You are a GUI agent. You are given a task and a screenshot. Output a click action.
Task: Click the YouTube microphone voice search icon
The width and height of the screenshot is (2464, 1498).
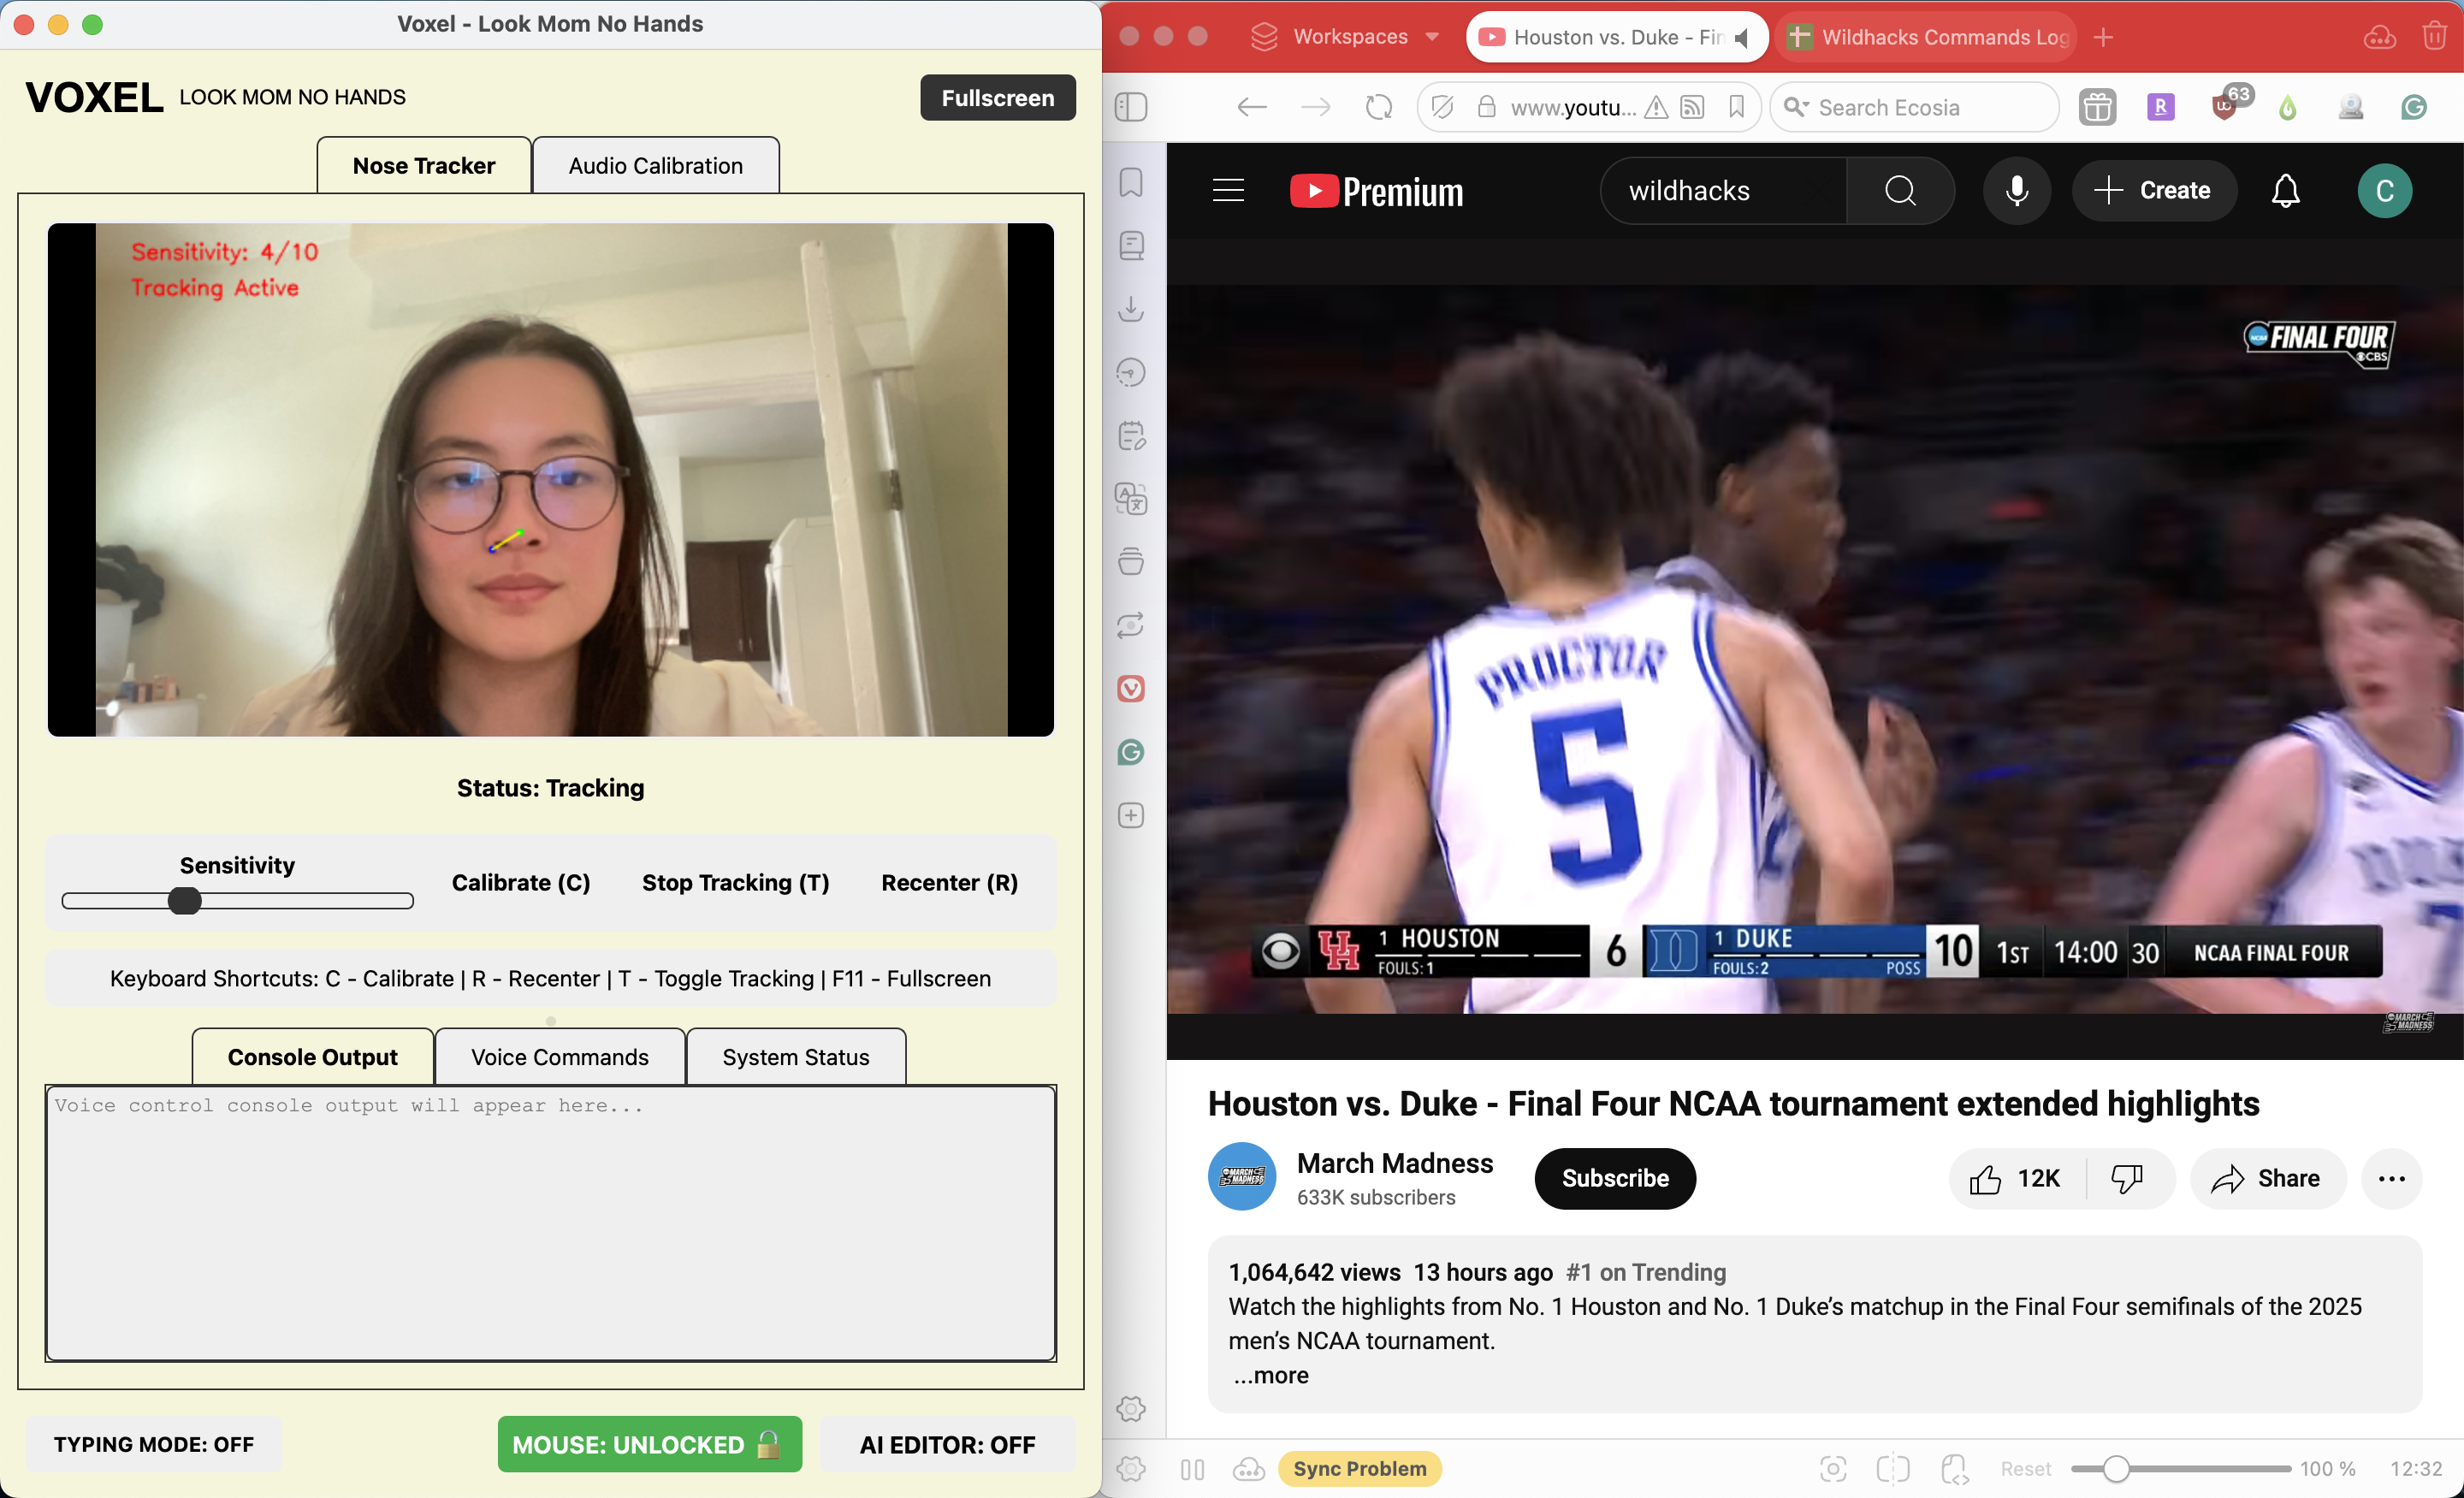pos(2016,190)
